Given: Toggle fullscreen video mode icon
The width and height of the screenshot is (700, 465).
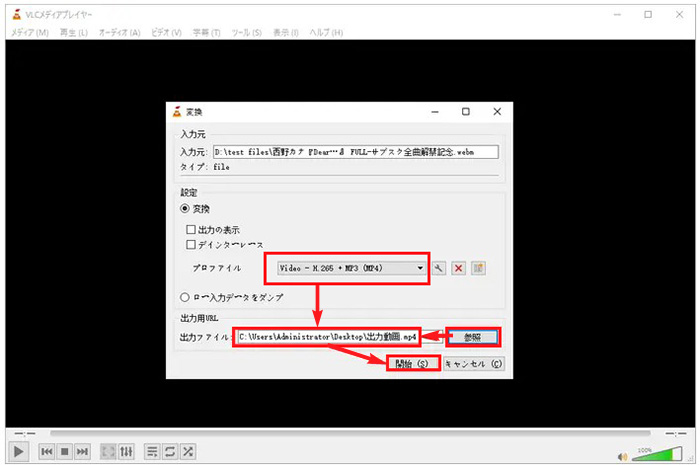Looking at the screenshot, I should pos(108,452).
